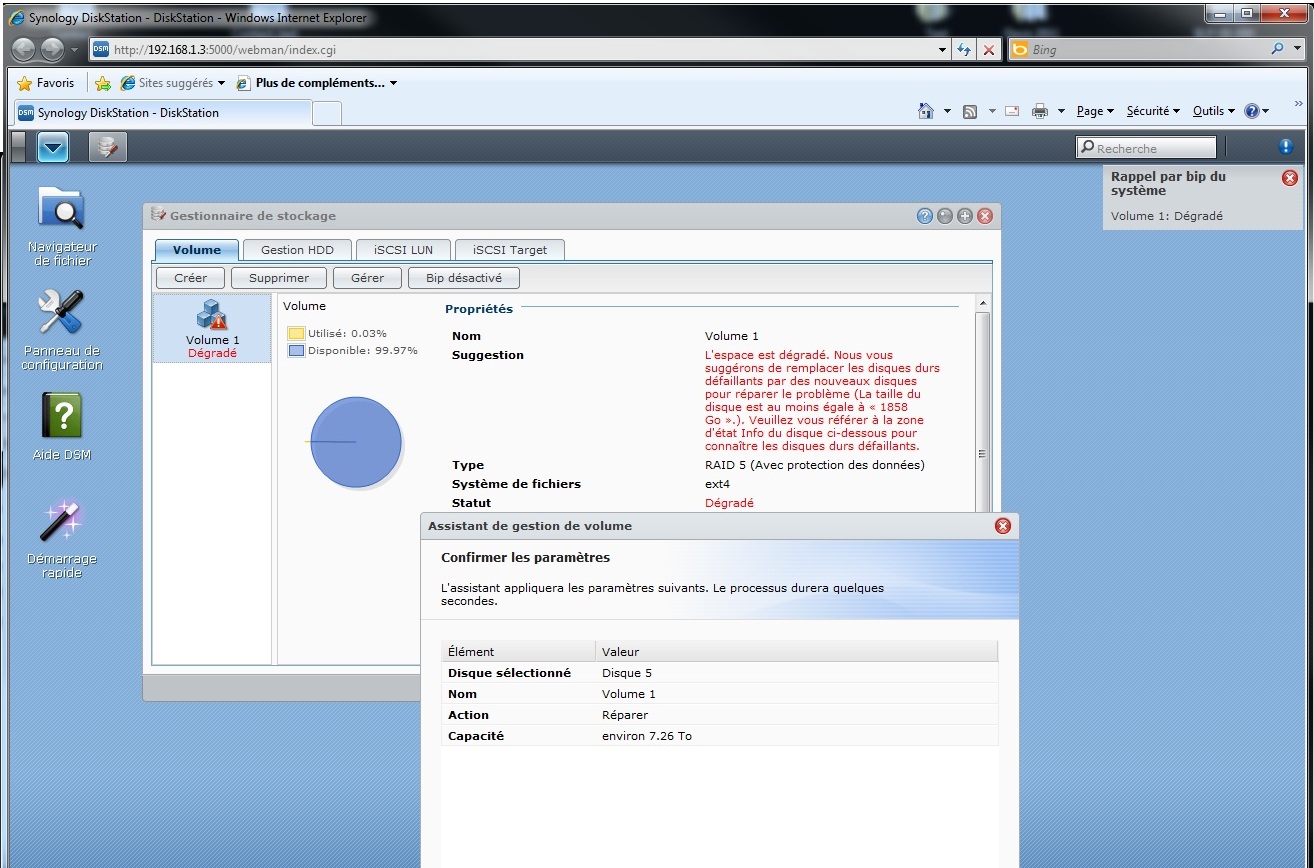This screenshot has width=1314, height=868.
Task: Open the Outils menu
Action: (1213, 111)
